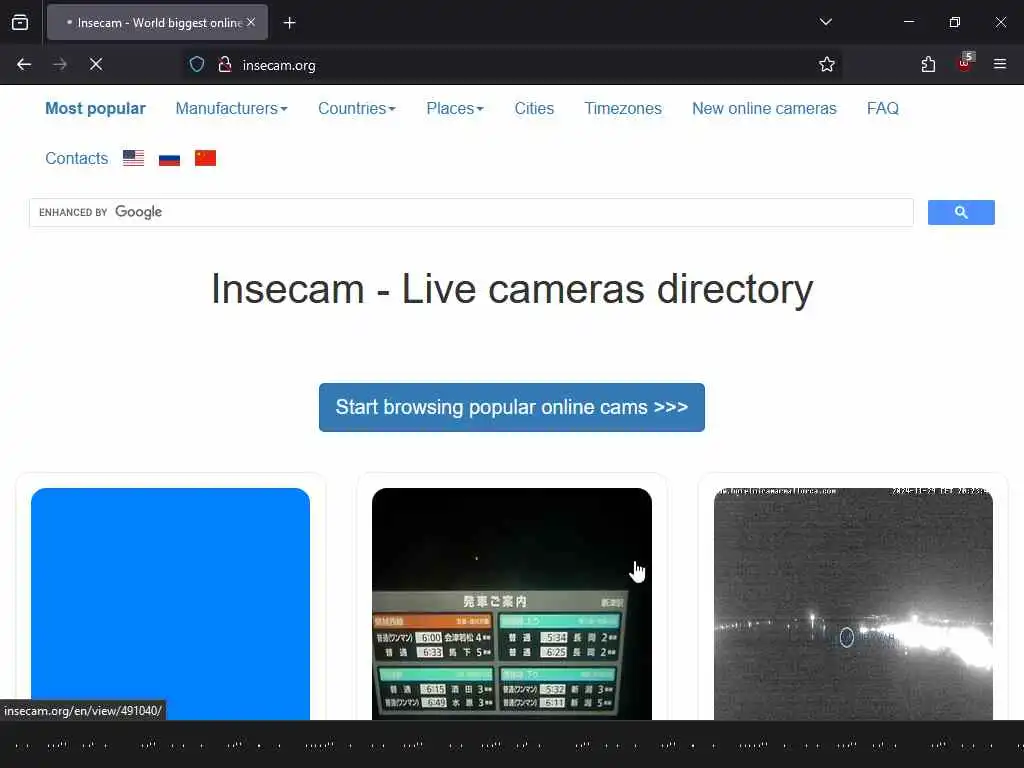Image resolution: width=1024 pixels, height=768 pixels.
Task: Click the Insecam - Live cameras directory heading
Action: [512, 289]
